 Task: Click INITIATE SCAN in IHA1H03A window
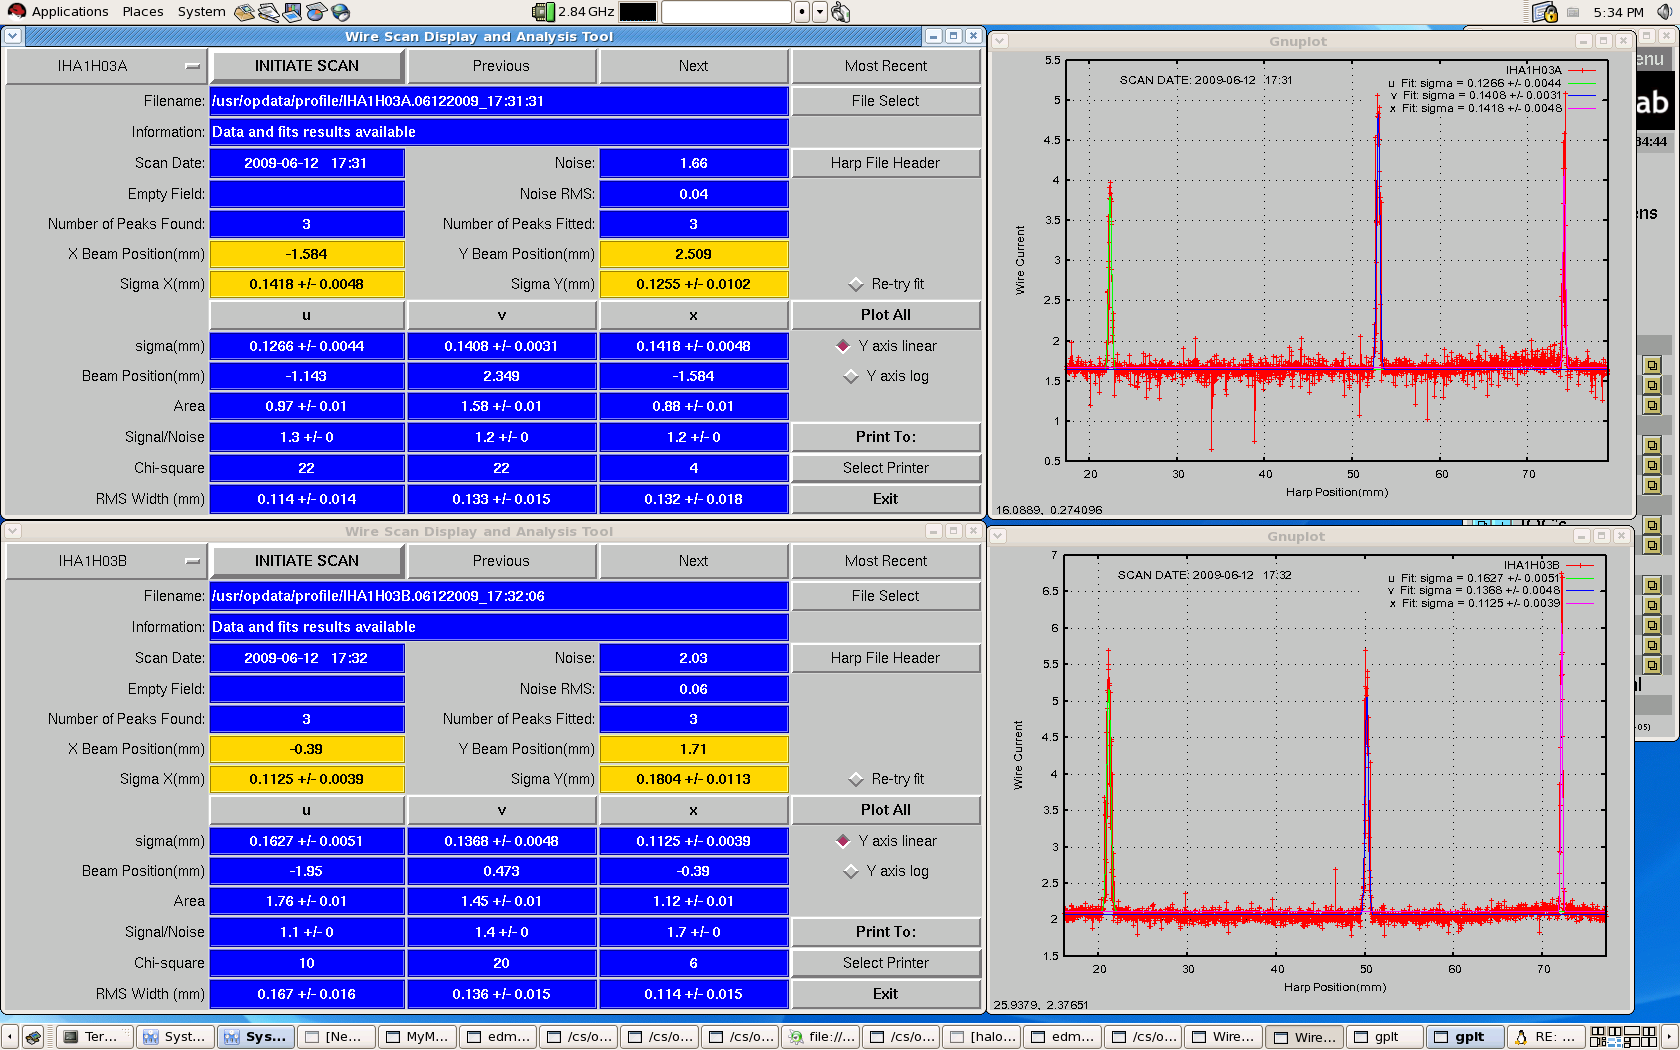pos(307,66)
